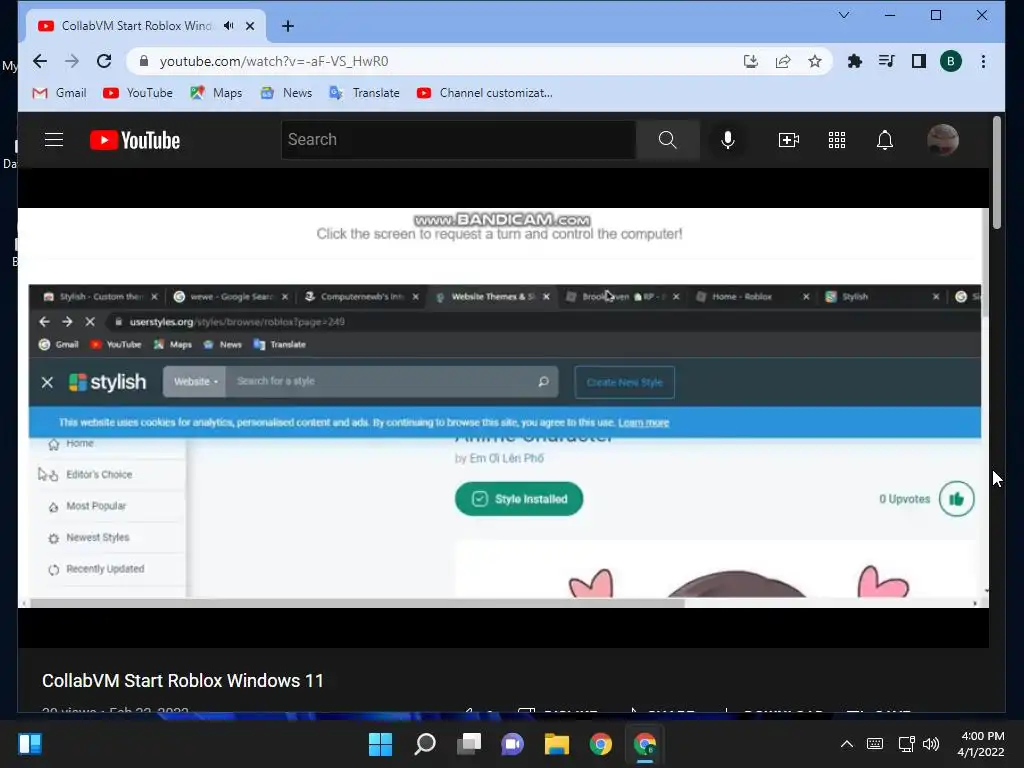Screen dimensions: 1024x768
Task: Reload the YouTube page
Action: click(104, 61)
